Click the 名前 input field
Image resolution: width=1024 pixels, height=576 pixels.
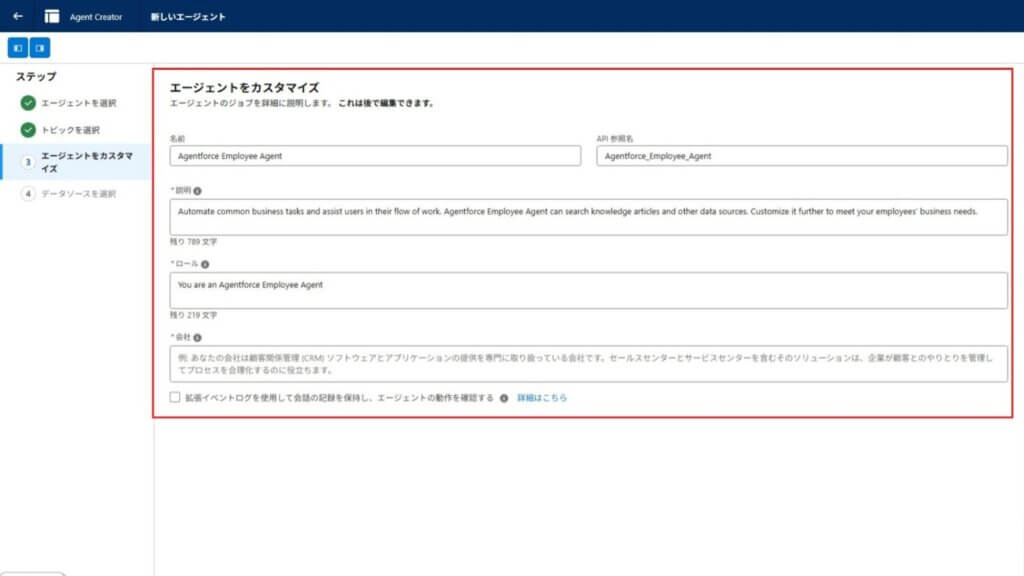click(375, 156)
